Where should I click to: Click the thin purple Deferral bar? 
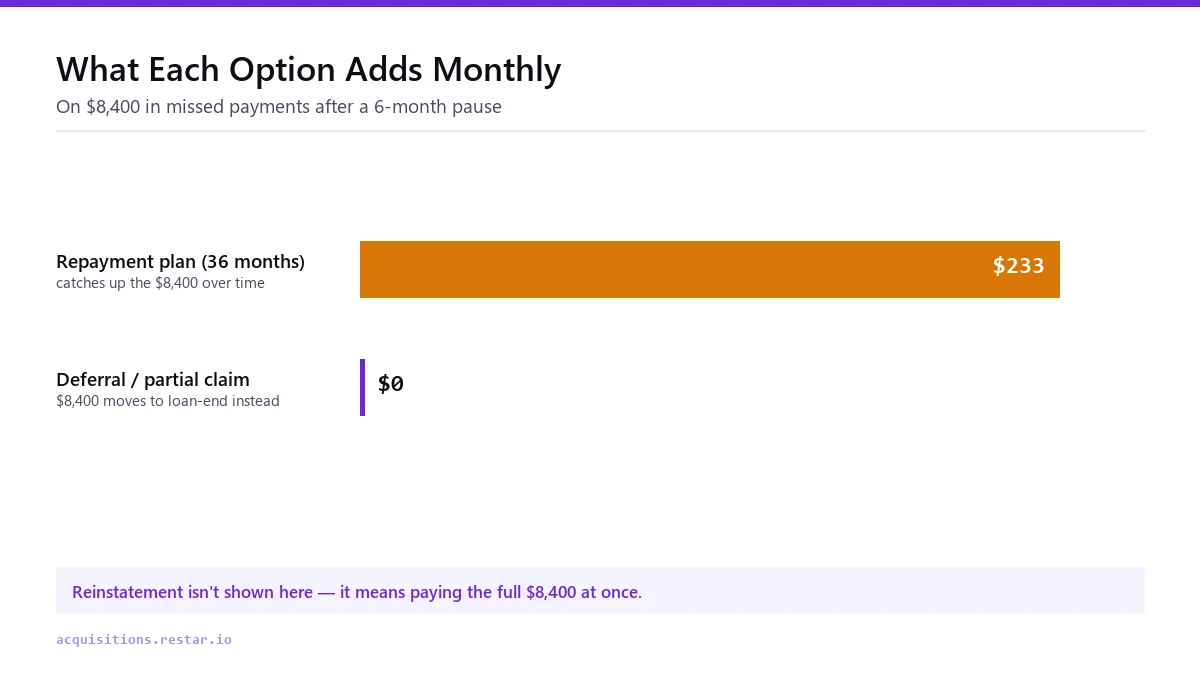point(362,387)
